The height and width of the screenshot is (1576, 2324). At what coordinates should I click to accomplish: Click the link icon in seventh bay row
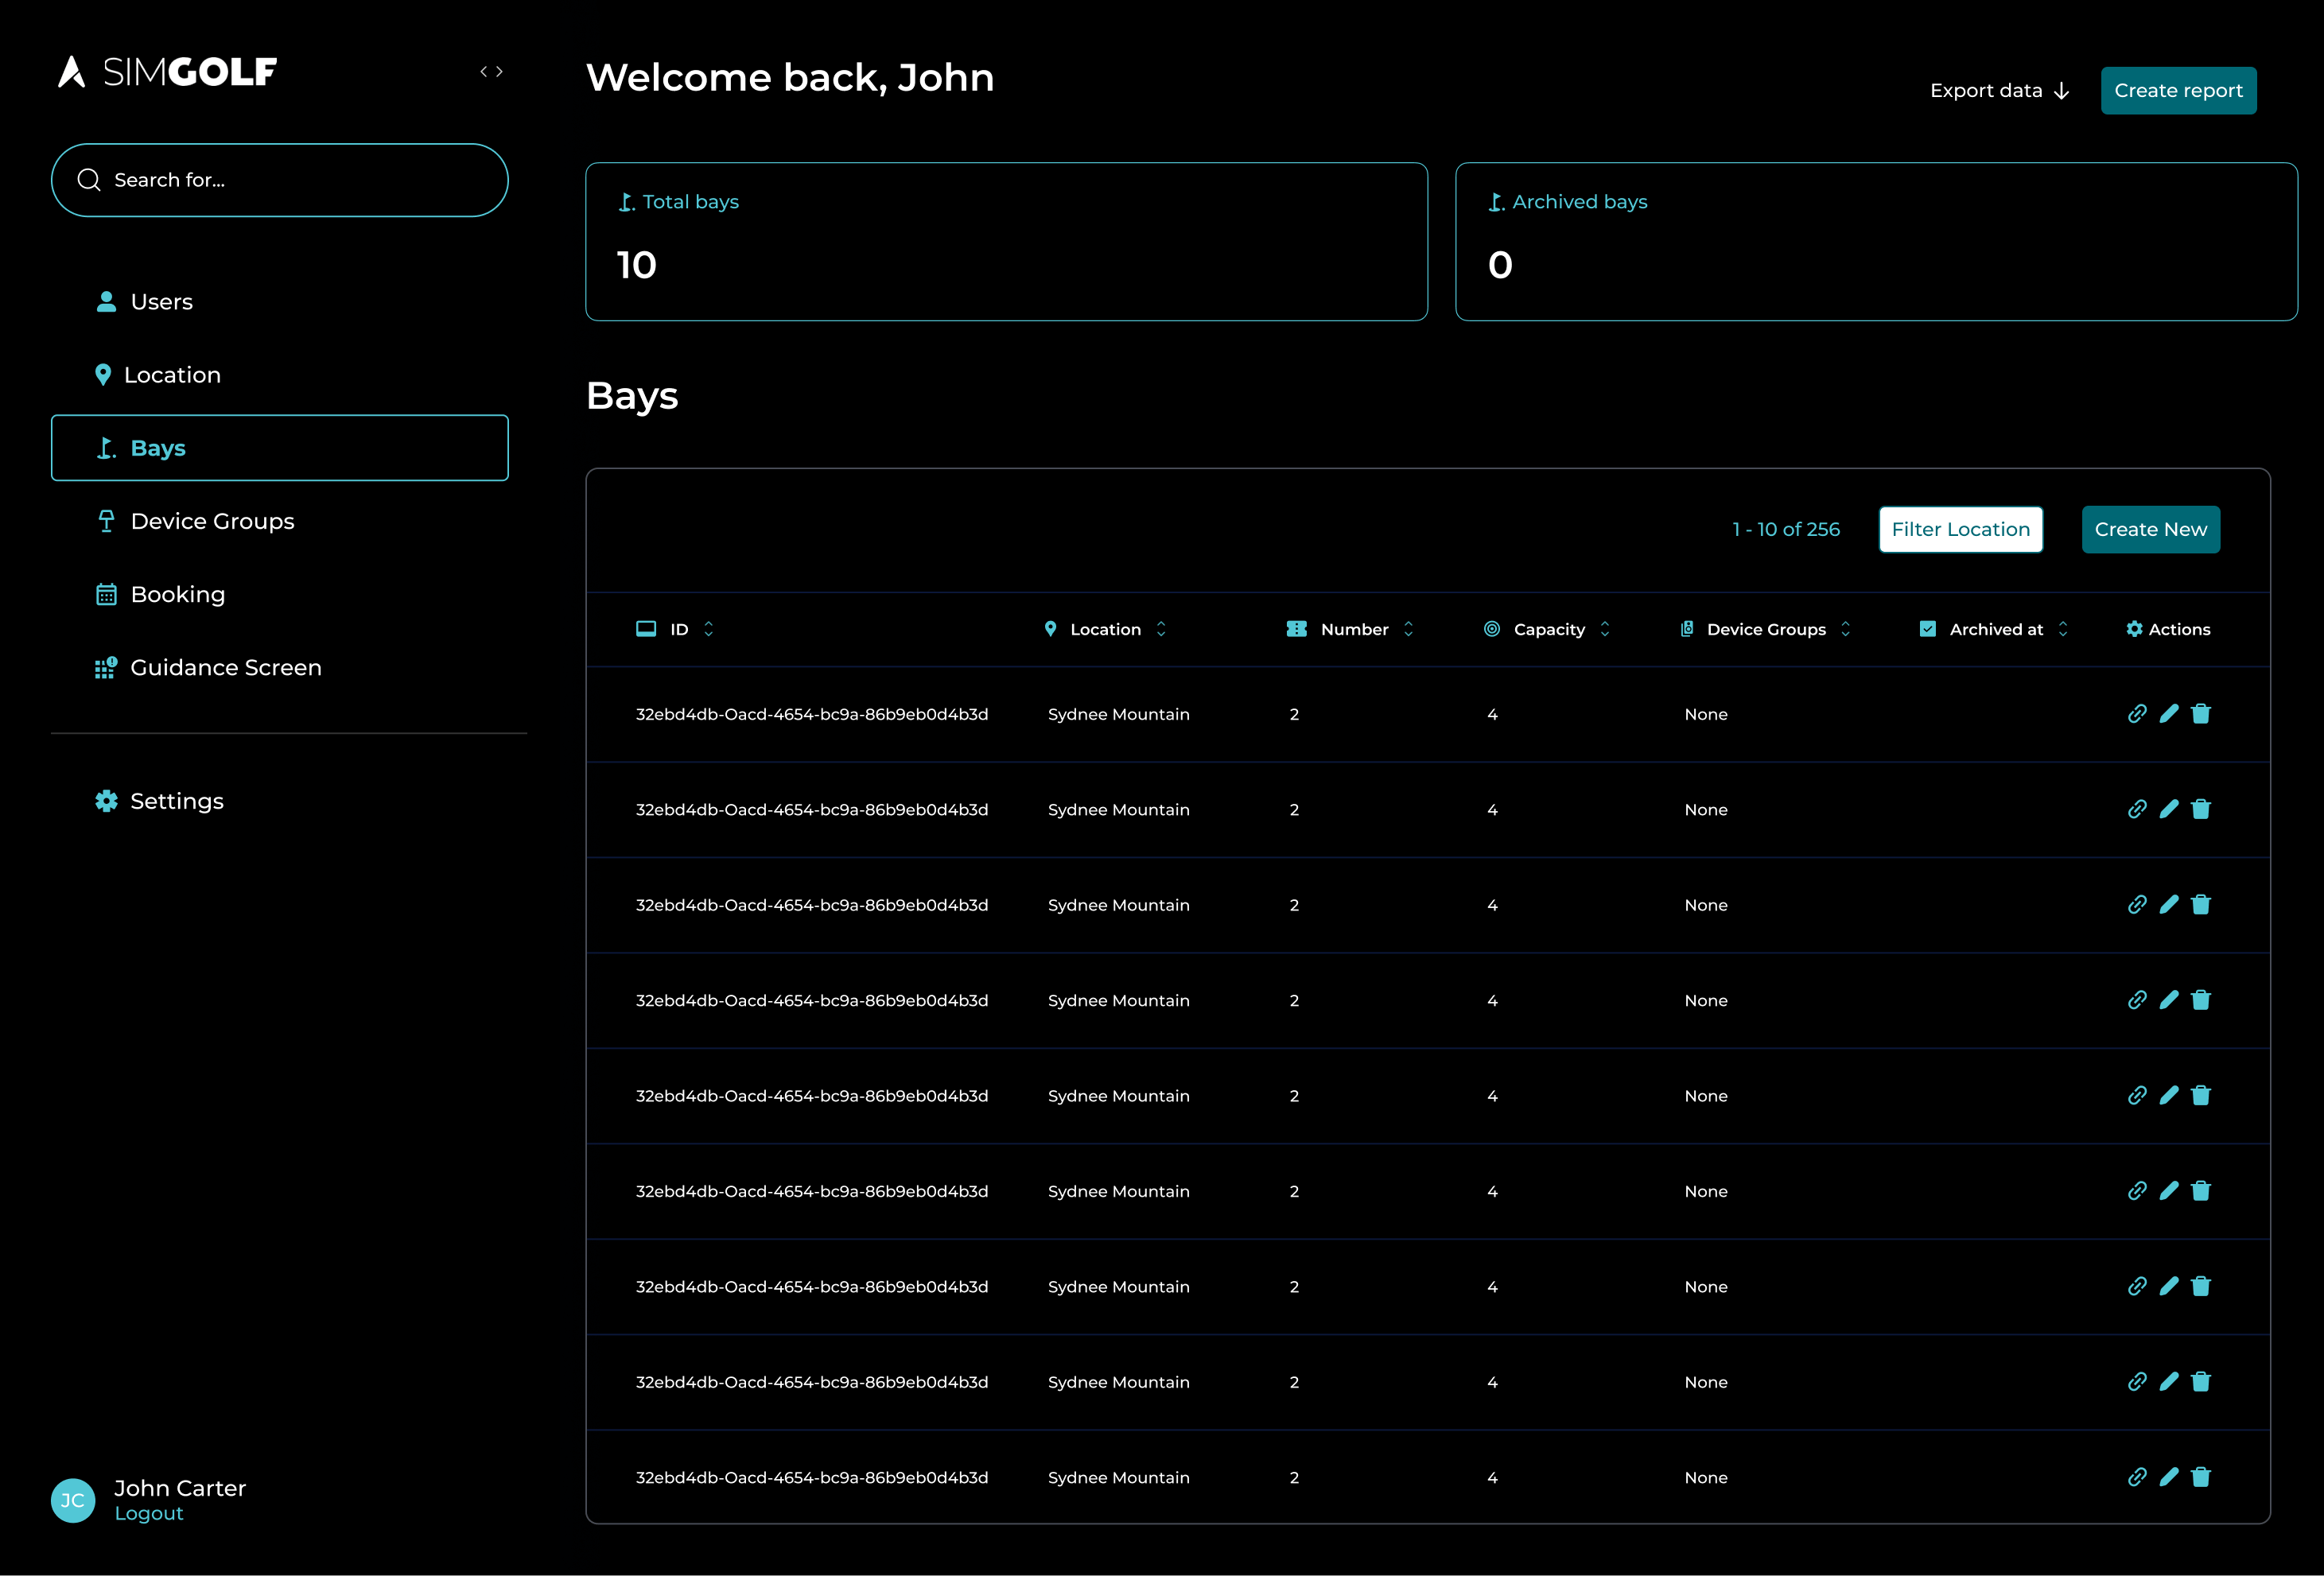2137,1287
